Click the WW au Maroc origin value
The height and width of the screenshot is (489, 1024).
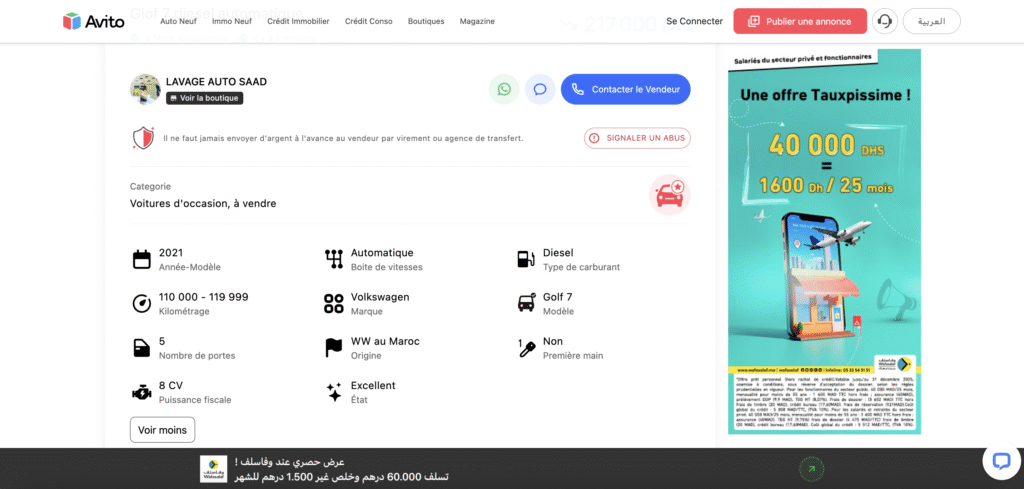pos(385,341)
